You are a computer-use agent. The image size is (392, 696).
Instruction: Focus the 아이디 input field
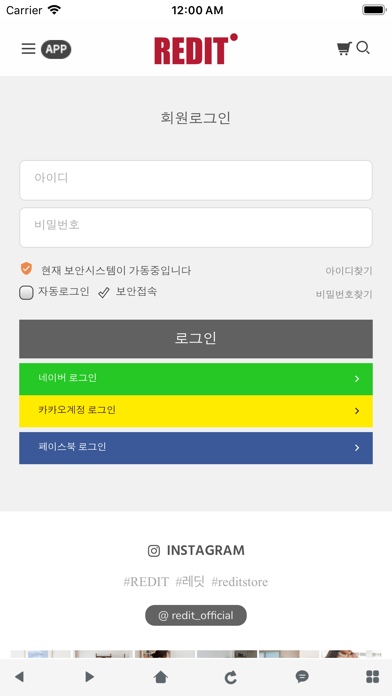pos(196,180)
